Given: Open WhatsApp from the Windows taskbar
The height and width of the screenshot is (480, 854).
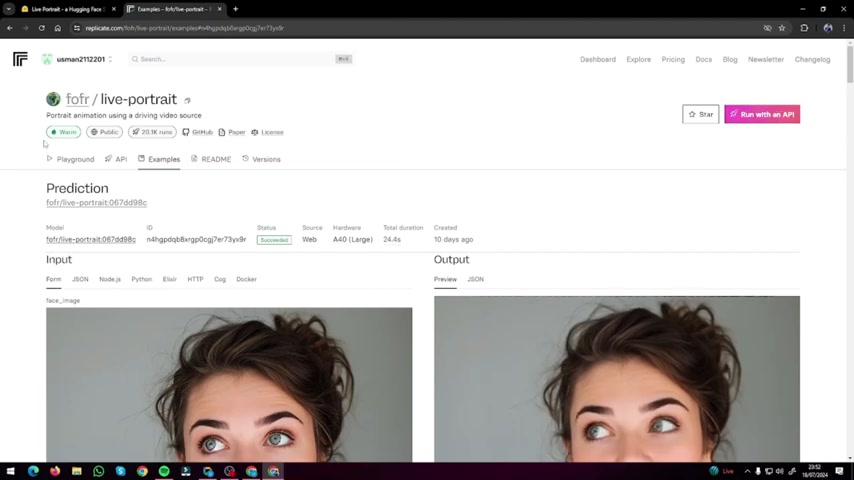Looking at the screenshot, I should coord(98,471).
